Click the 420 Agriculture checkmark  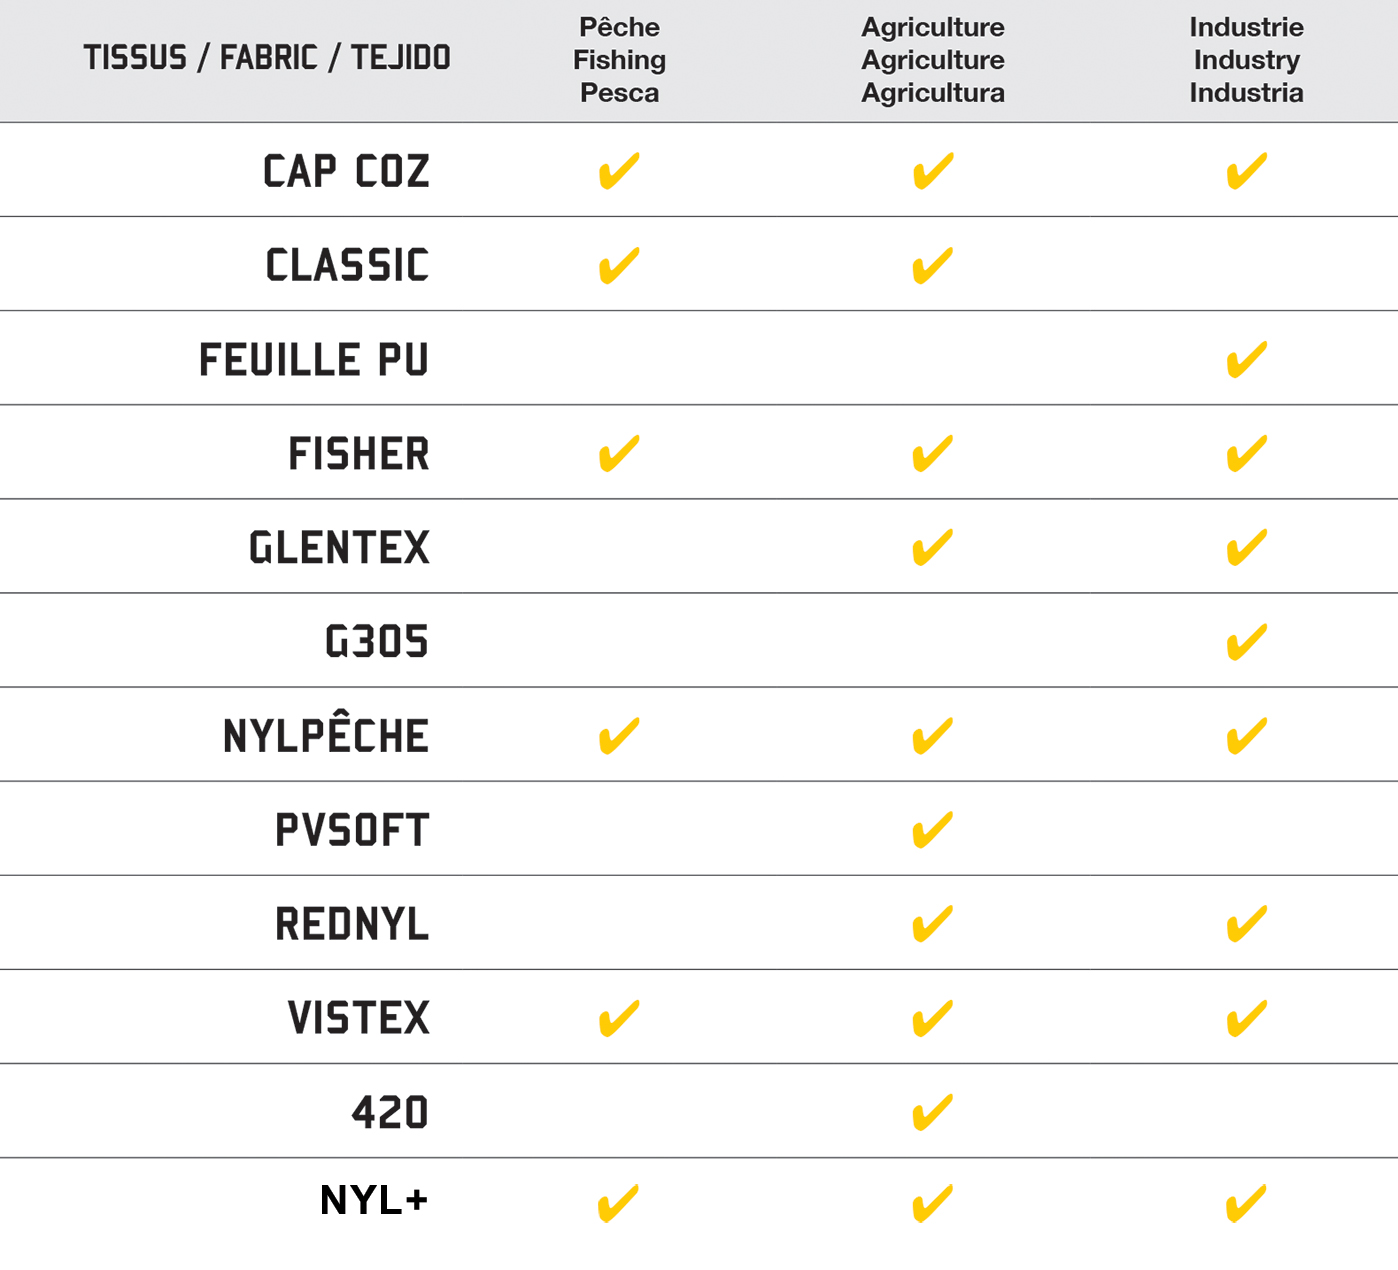click(932, 1112)
